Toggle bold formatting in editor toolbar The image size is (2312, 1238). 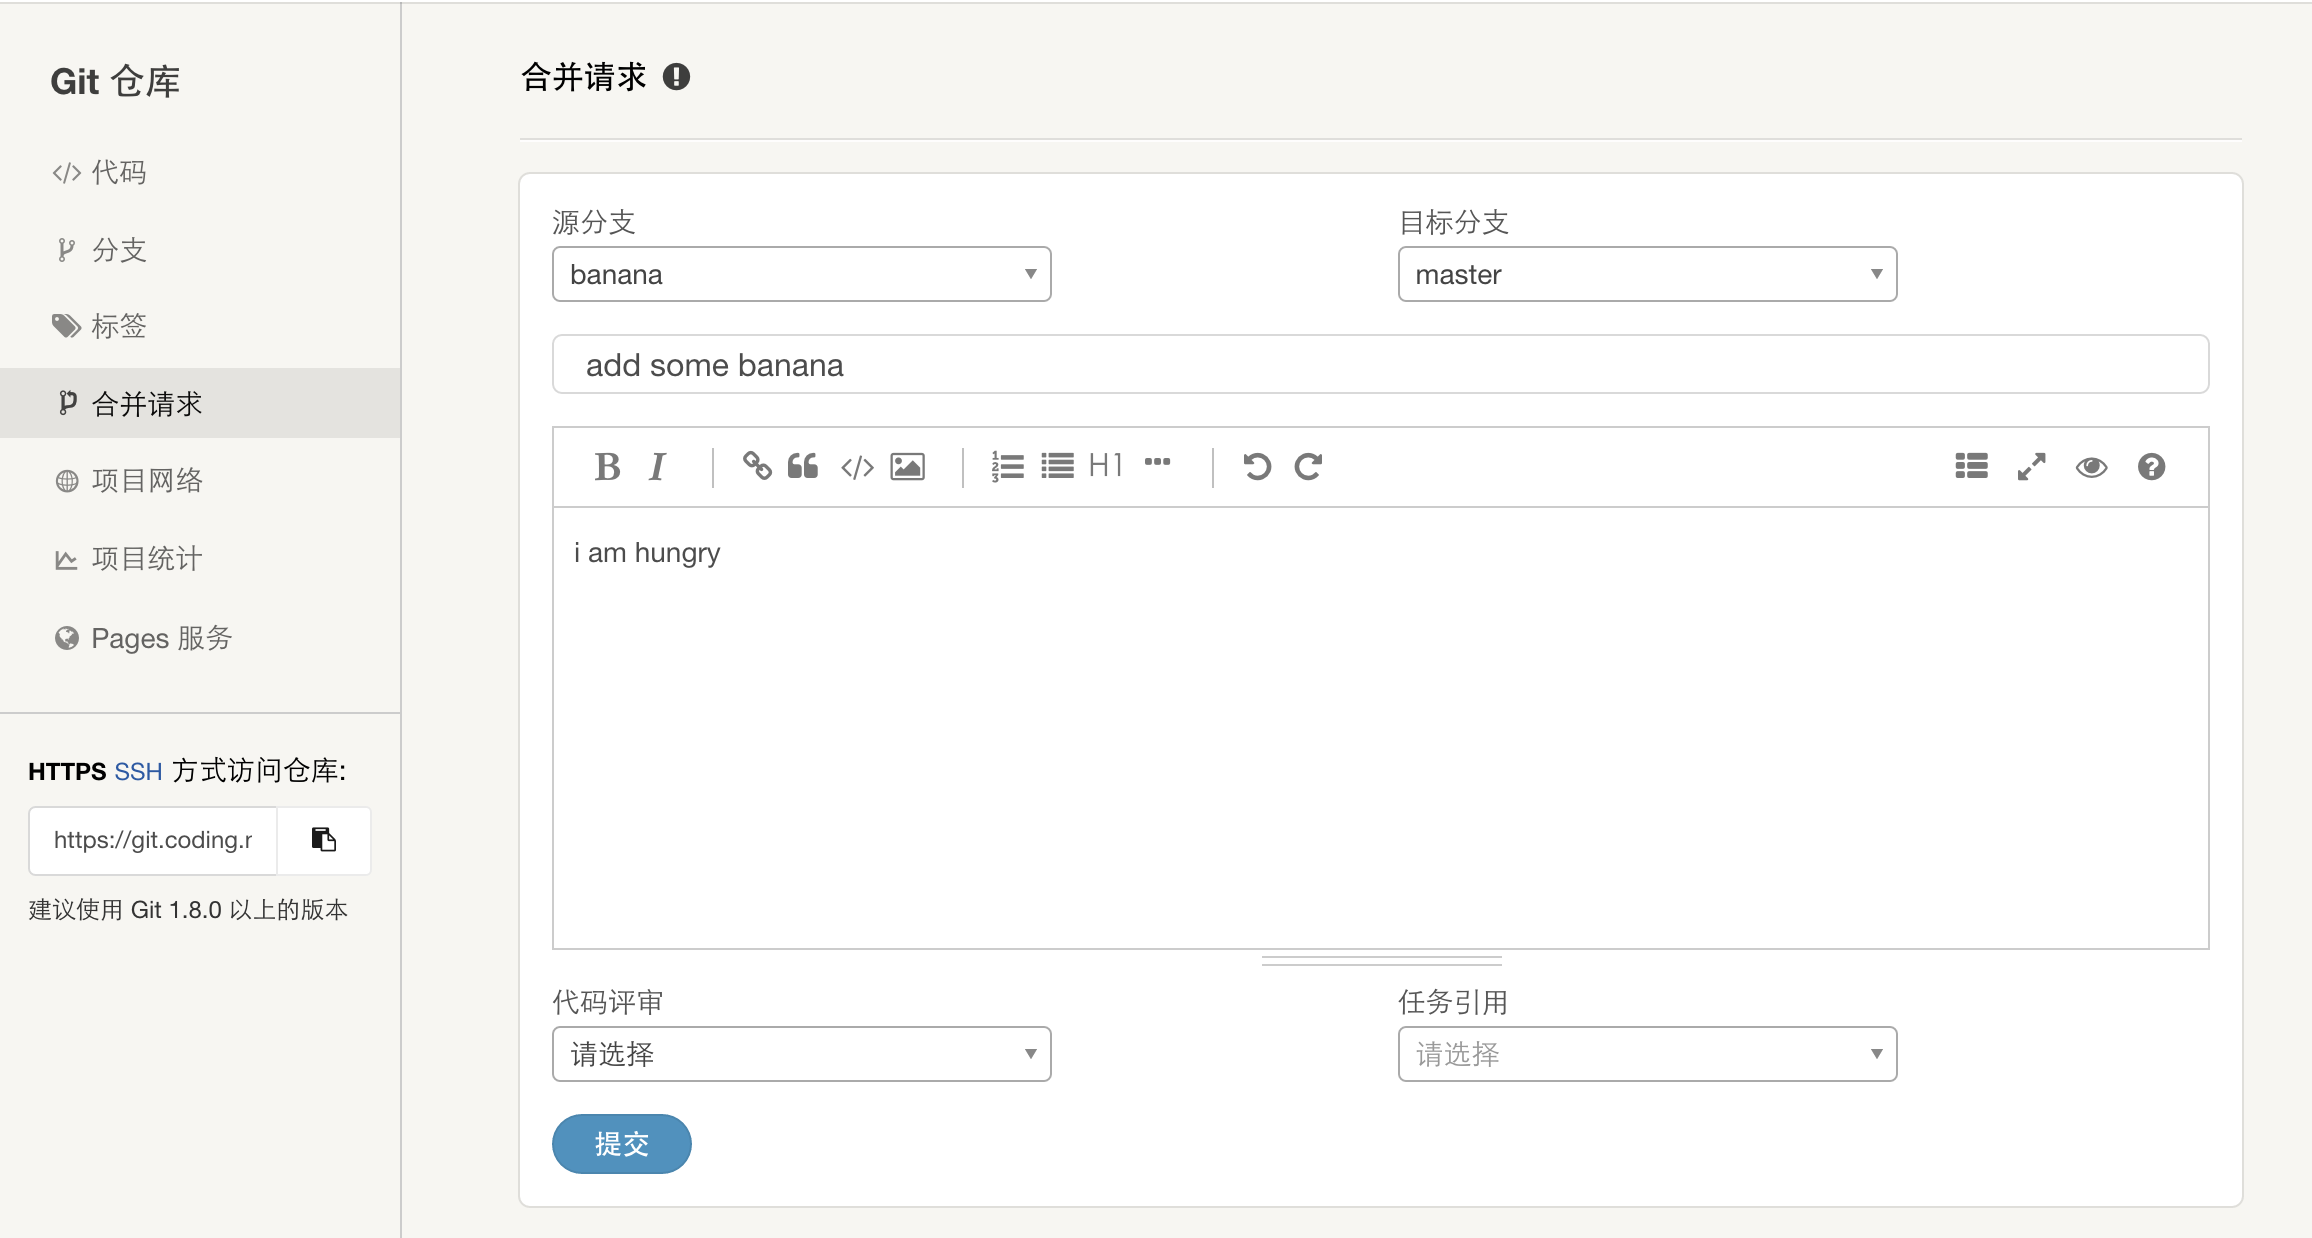point(607,467)
